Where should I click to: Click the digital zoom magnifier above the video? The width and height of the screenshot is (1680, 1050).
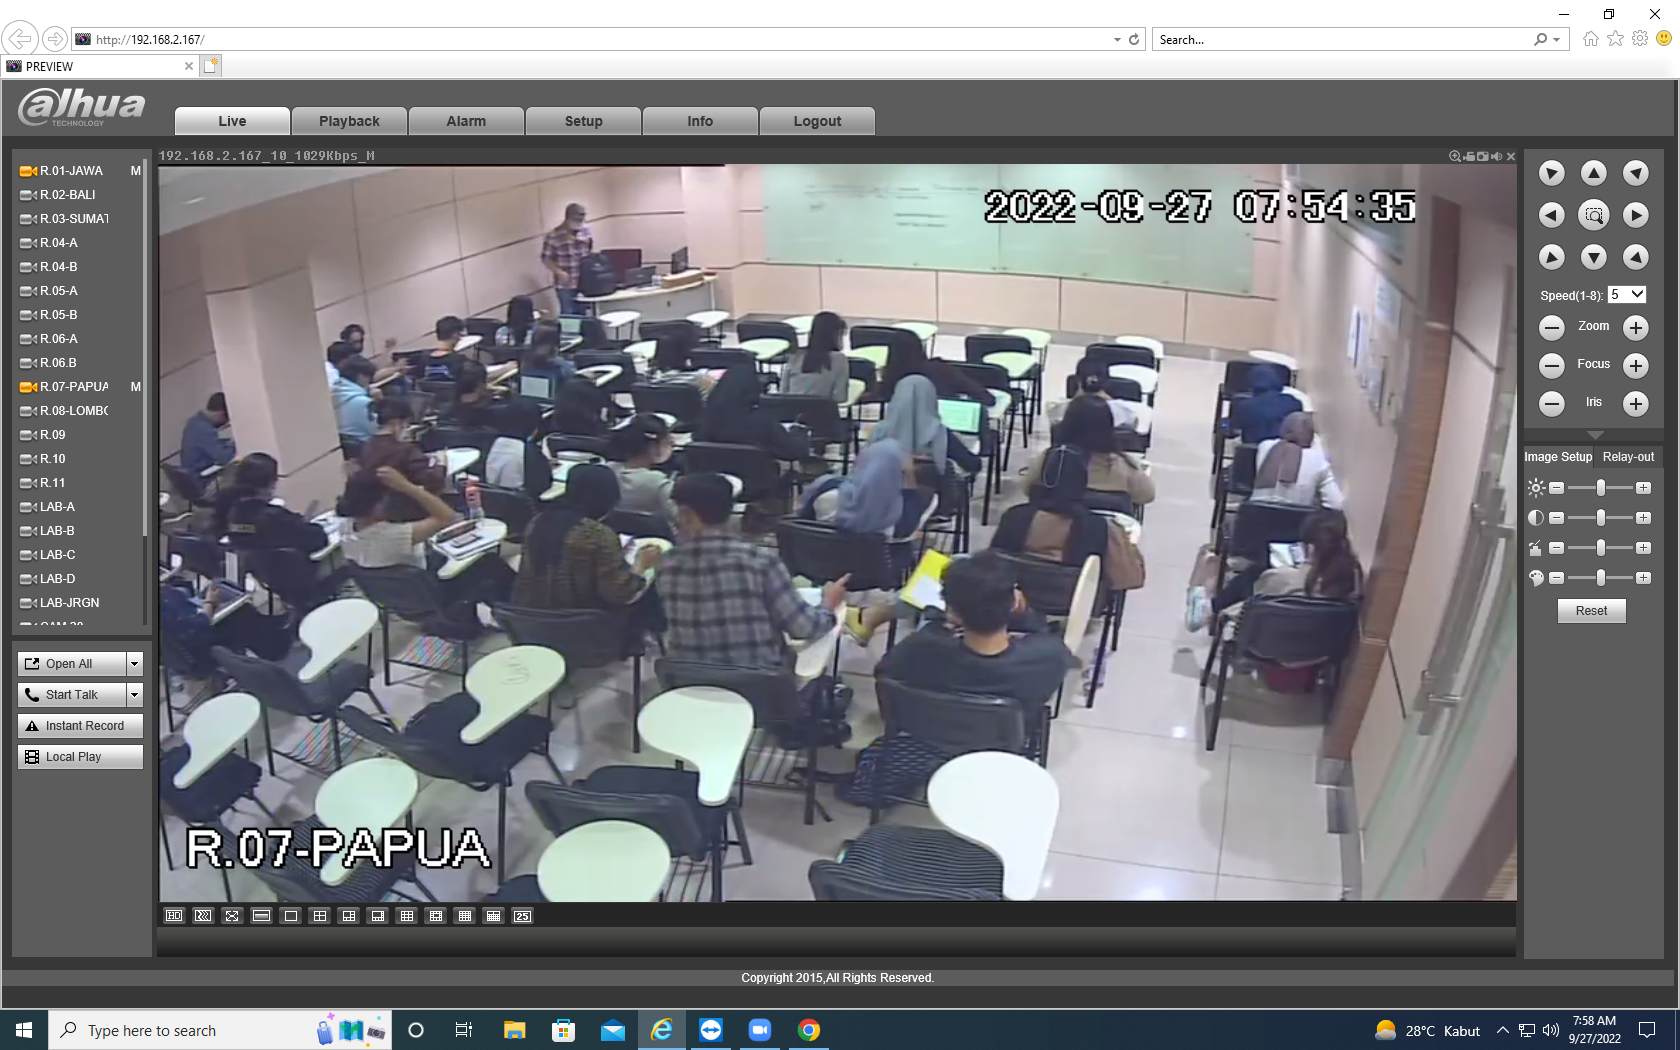pos(1455,156)
